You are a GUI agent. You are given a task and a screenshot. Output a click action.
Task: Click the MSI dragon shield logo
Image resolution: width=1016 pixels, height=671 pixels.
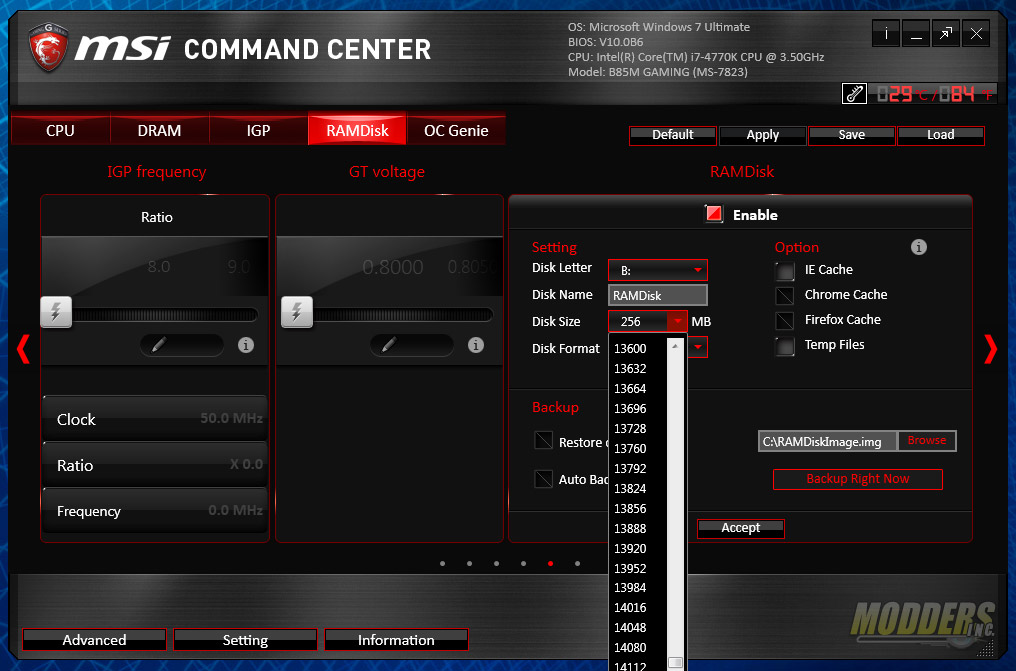point(47,47)
